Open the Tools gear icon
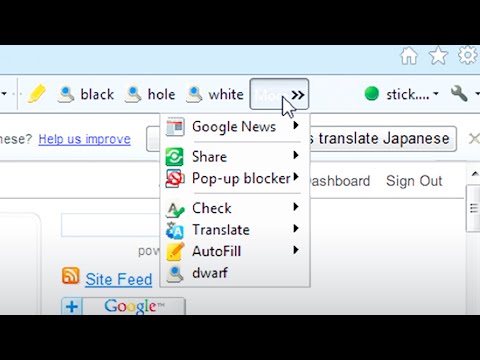Screen dimensions: 480x360 [468, 55]
